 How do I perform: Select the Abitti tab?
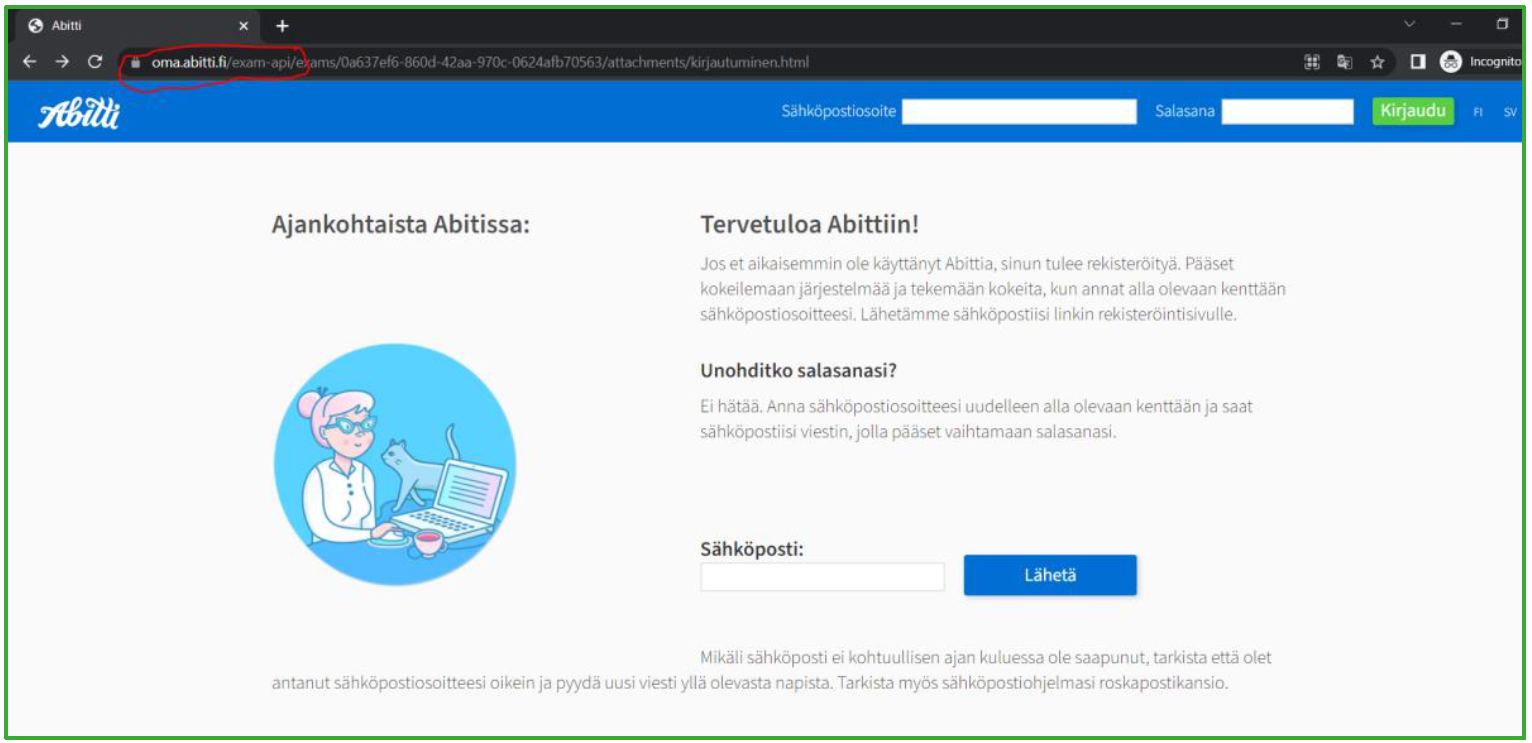[138, 26]
